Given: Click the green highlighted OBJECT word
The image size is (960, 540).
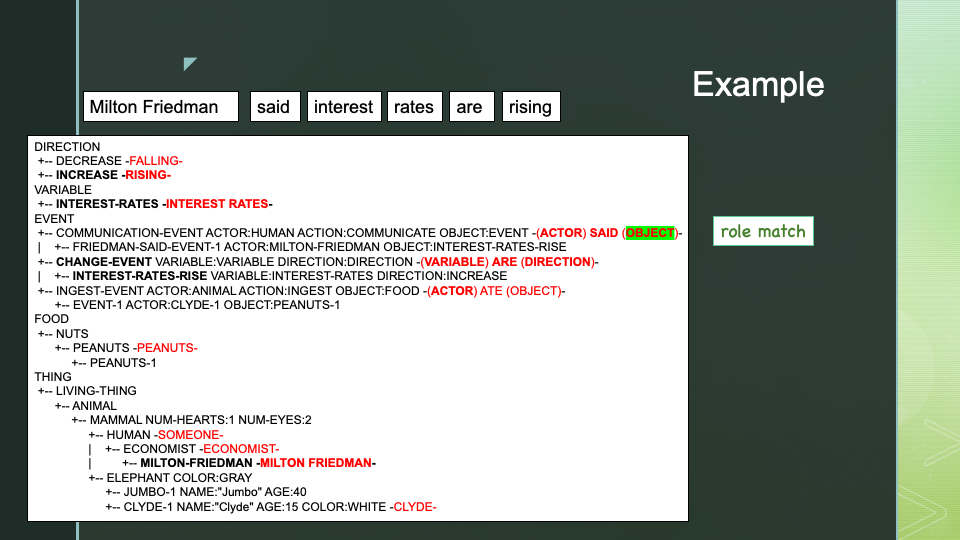Looking at the screenshot, I should (x=650, y=233).
